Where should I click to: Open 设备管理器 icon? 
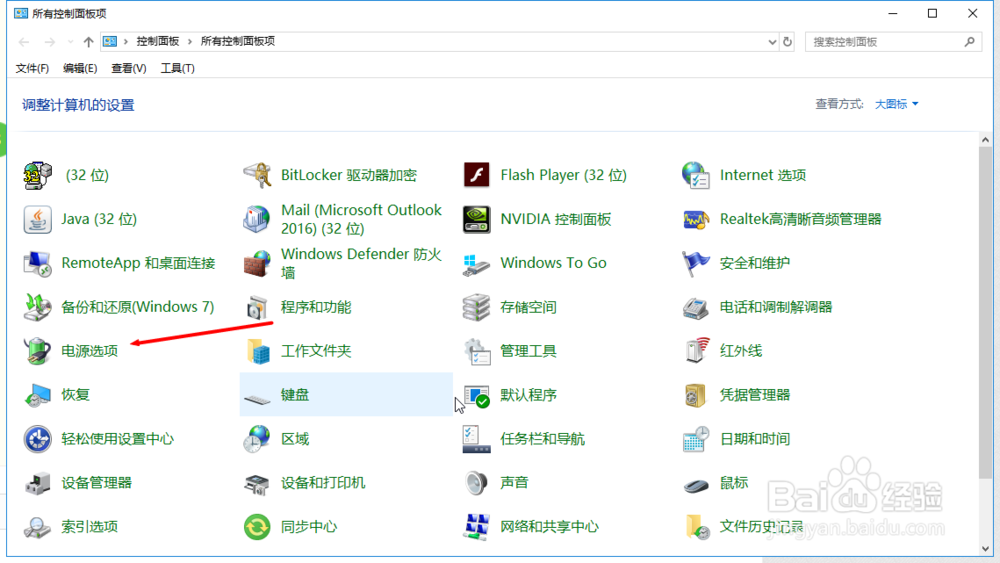pos(37,483)
